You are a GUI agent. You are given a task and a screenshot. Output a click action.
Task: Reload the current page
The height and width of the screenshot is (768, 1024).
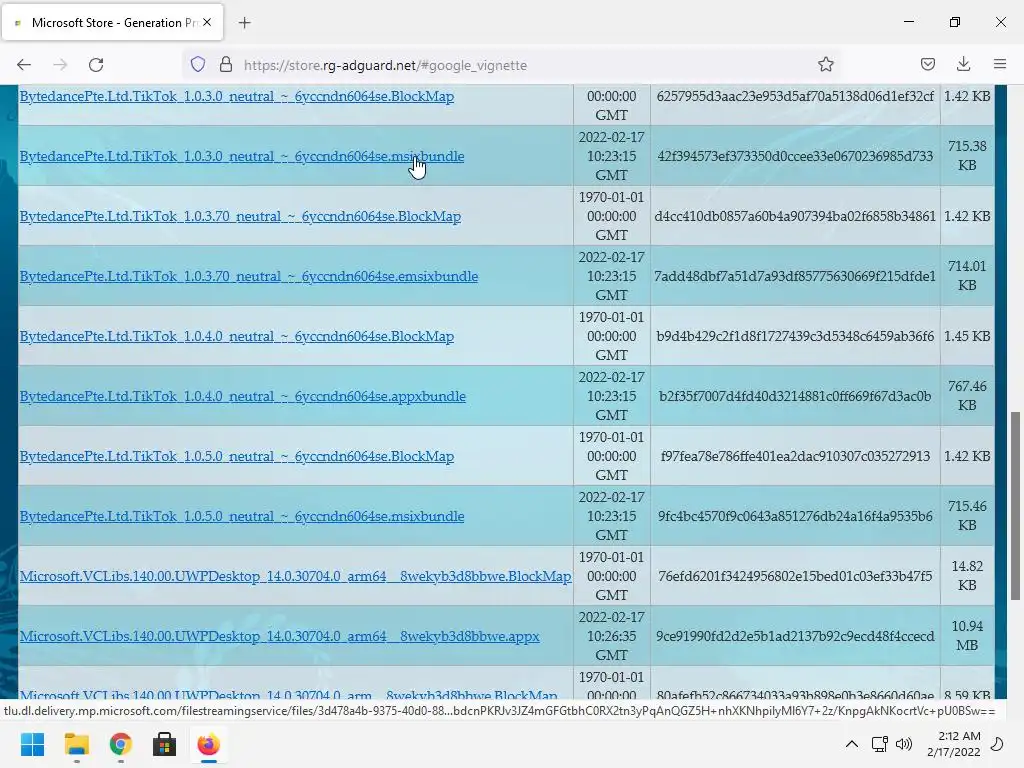pos(96,65)
